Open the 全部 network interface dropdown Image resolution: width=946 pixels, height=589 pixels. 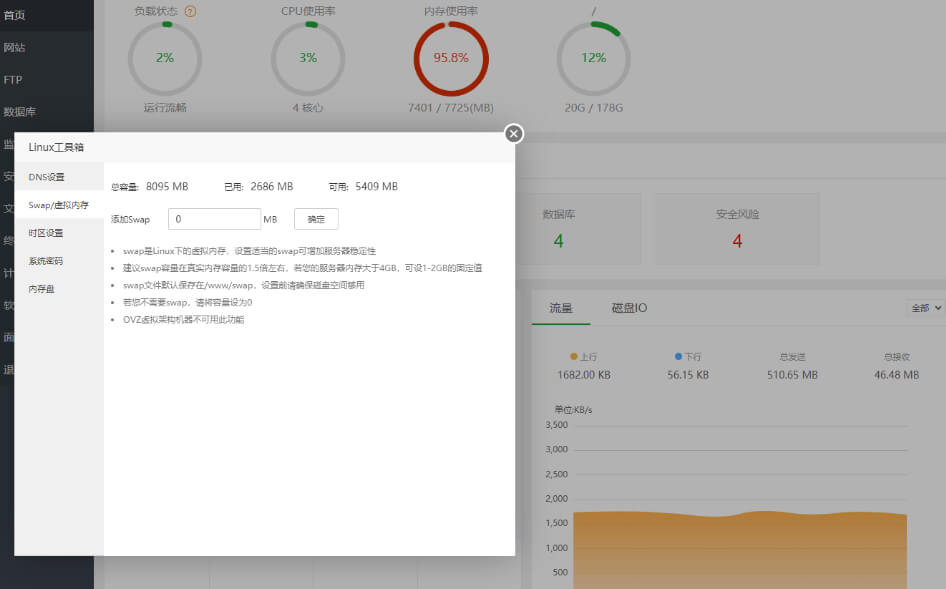(x=925, y=308)
